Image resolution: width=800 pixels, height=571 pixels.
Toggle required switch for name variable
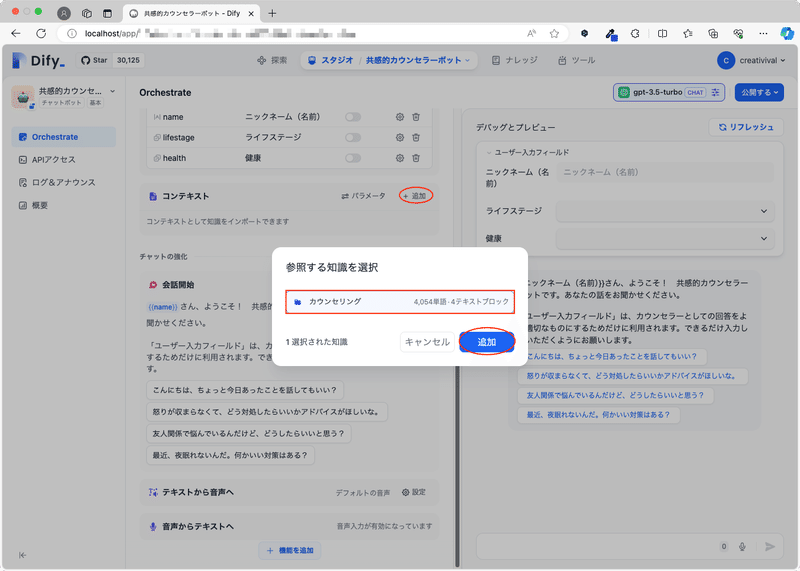tap(353, 117)
